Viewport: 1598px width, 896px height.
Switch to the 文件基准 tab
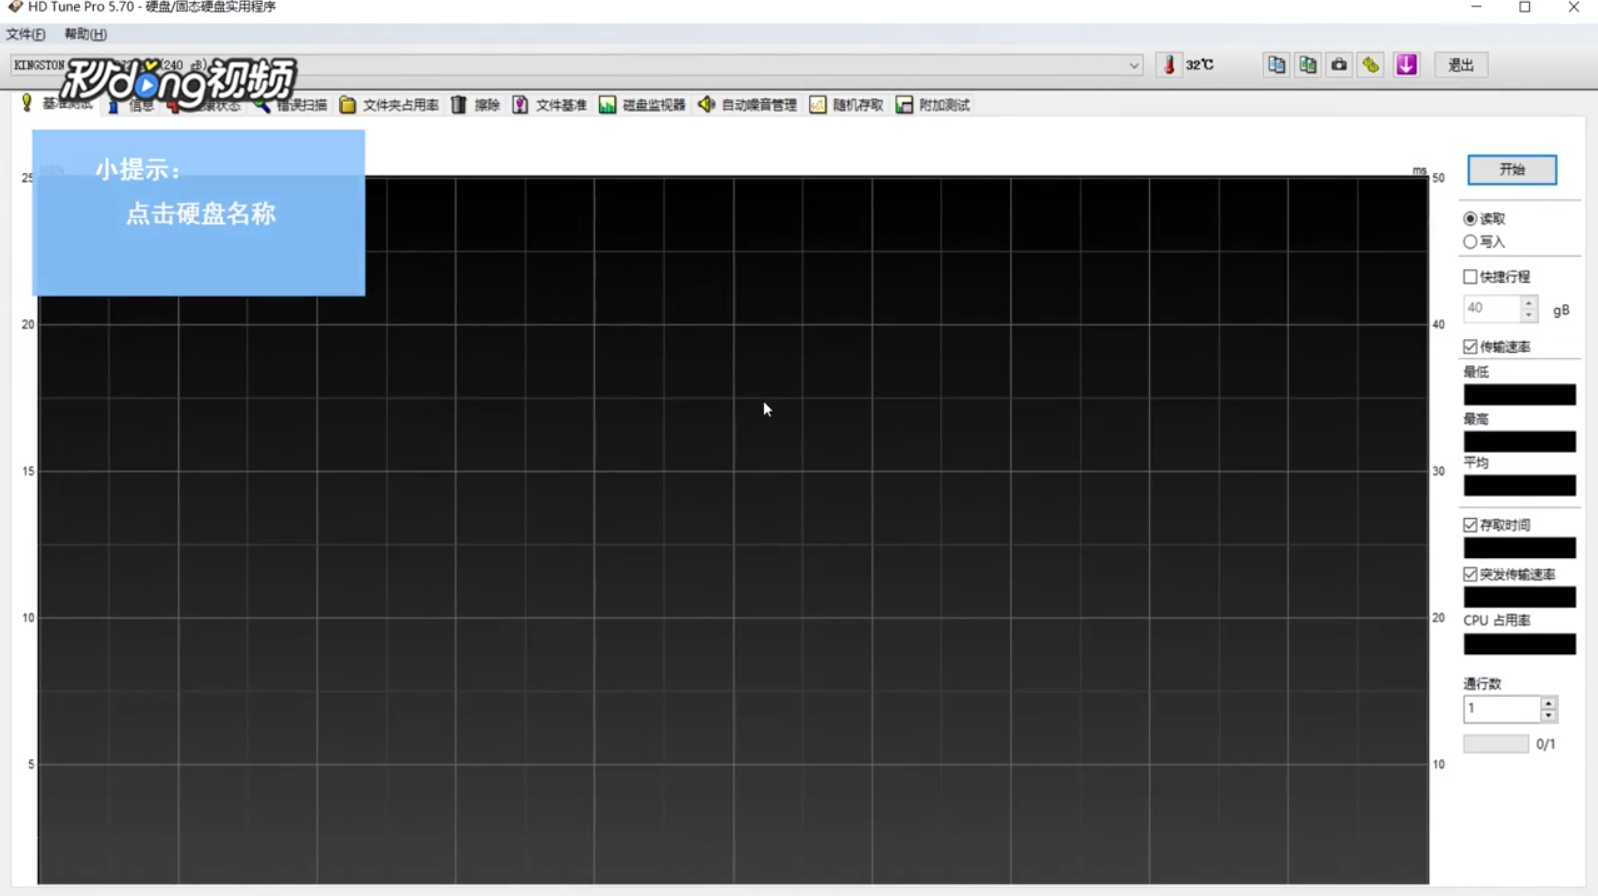click(x=549, y=105)
